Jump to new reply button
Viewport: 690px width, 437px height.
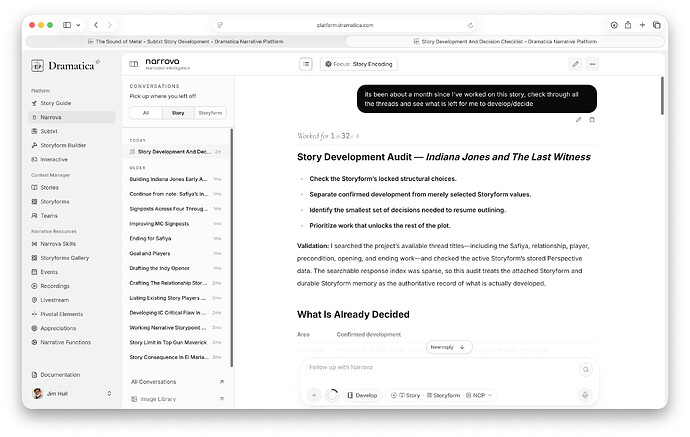click(x=449, y=347)
